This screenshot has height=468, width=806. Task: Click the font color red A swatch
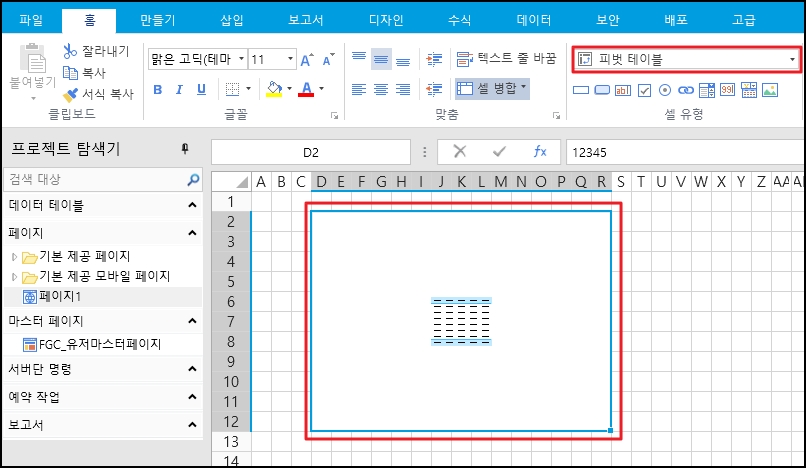point(307,89)
